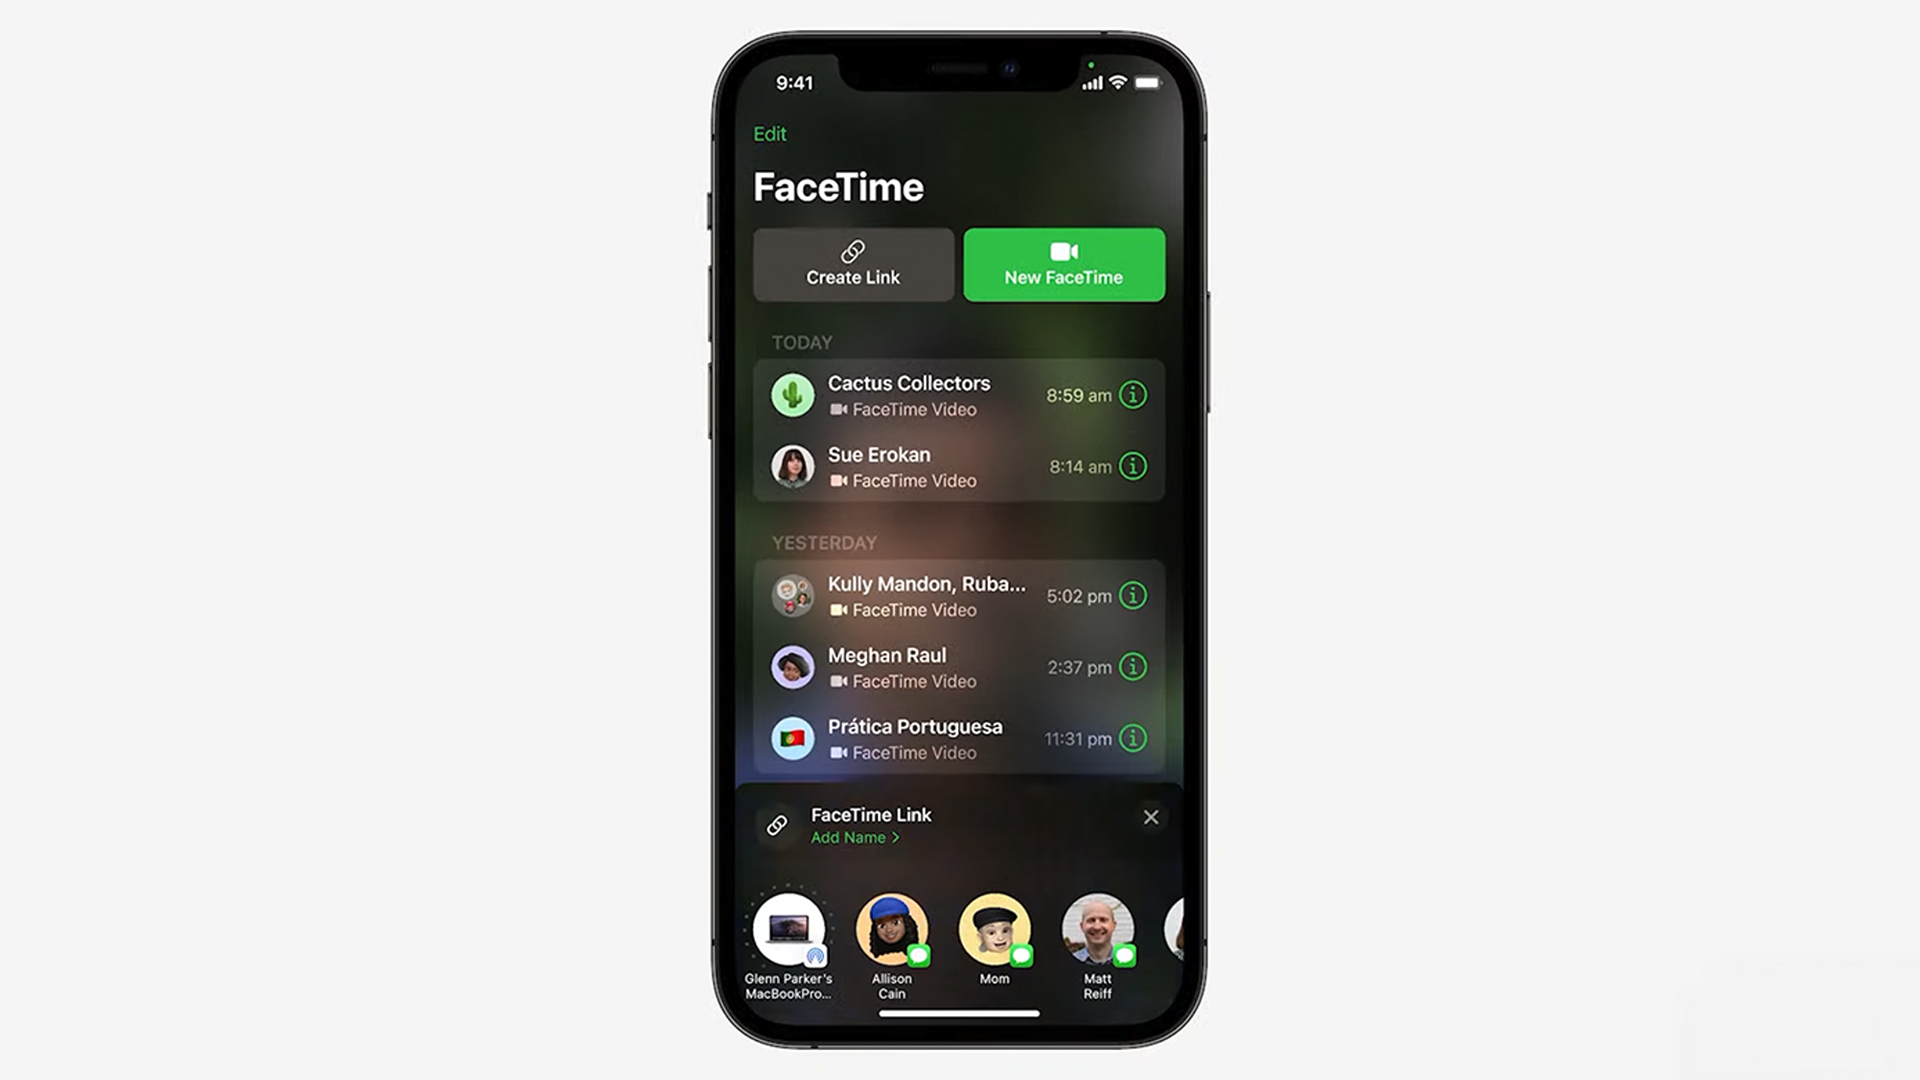1920x1080 pixels.
Task: Tap Cactus Collectors call entry
Action: (x=960, y=394)
